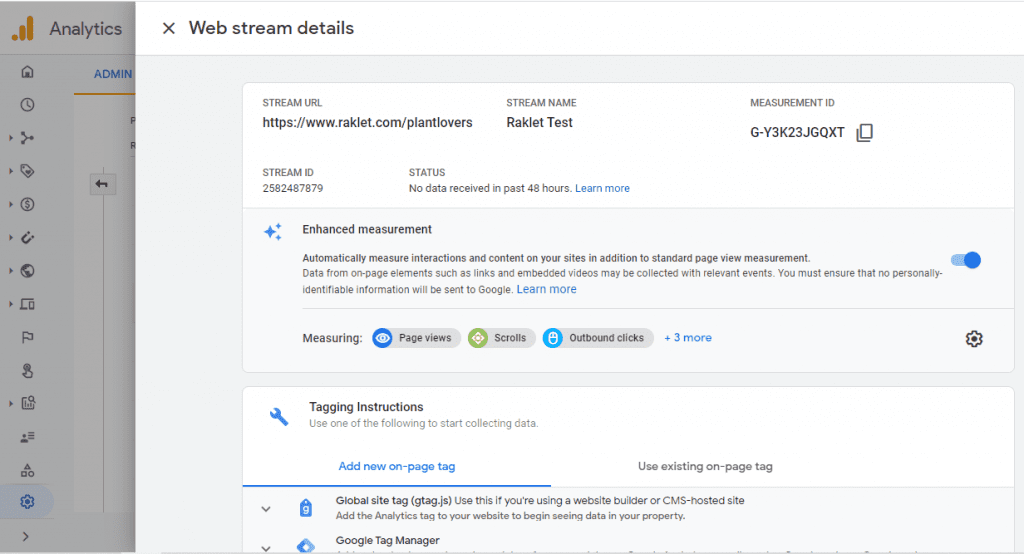The height and width of the screenshot is (554, 1024).
Task: Click the Tagging Instructions heading
Action: click(x=366, y=407)
